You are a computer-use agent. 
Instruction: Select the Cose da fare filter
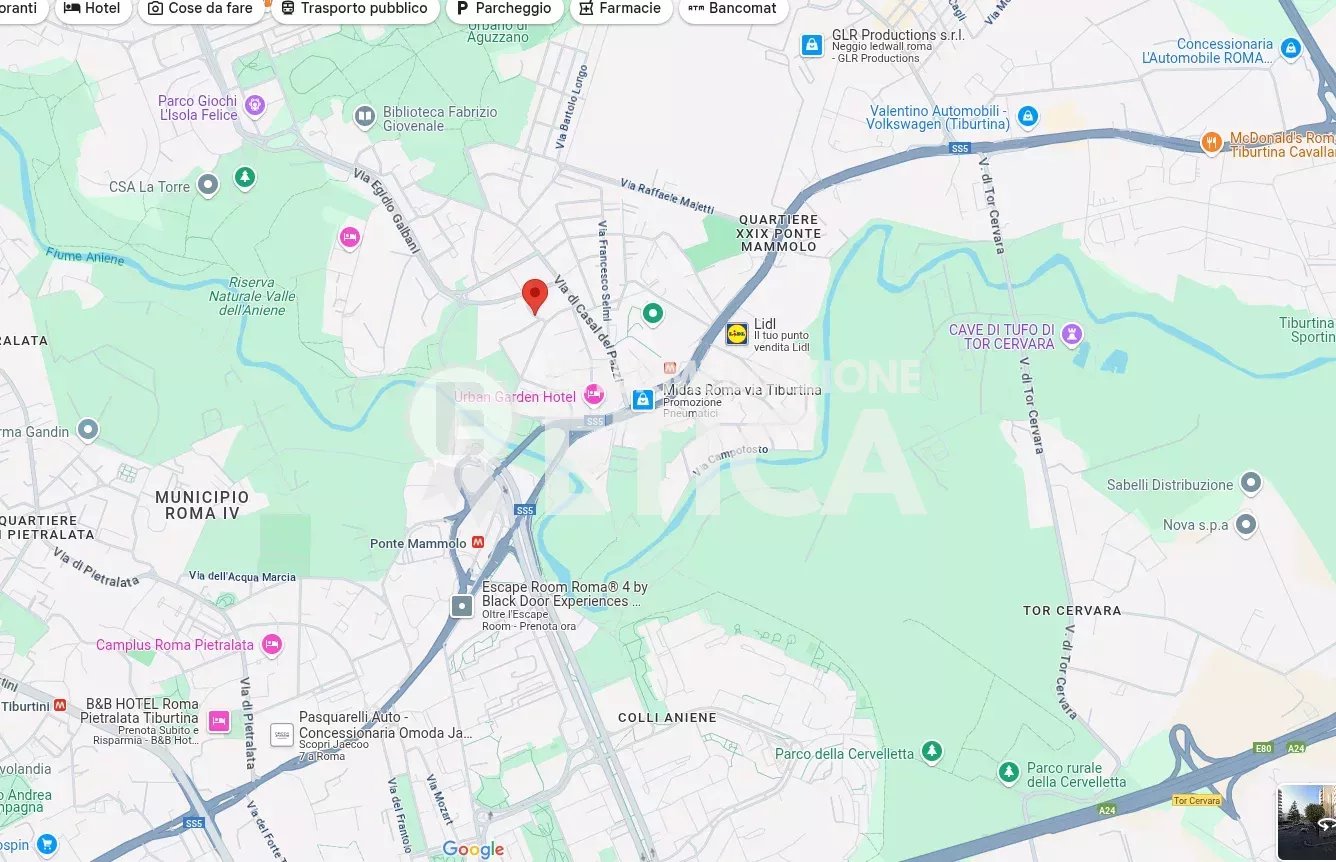(x=200, y=9)
